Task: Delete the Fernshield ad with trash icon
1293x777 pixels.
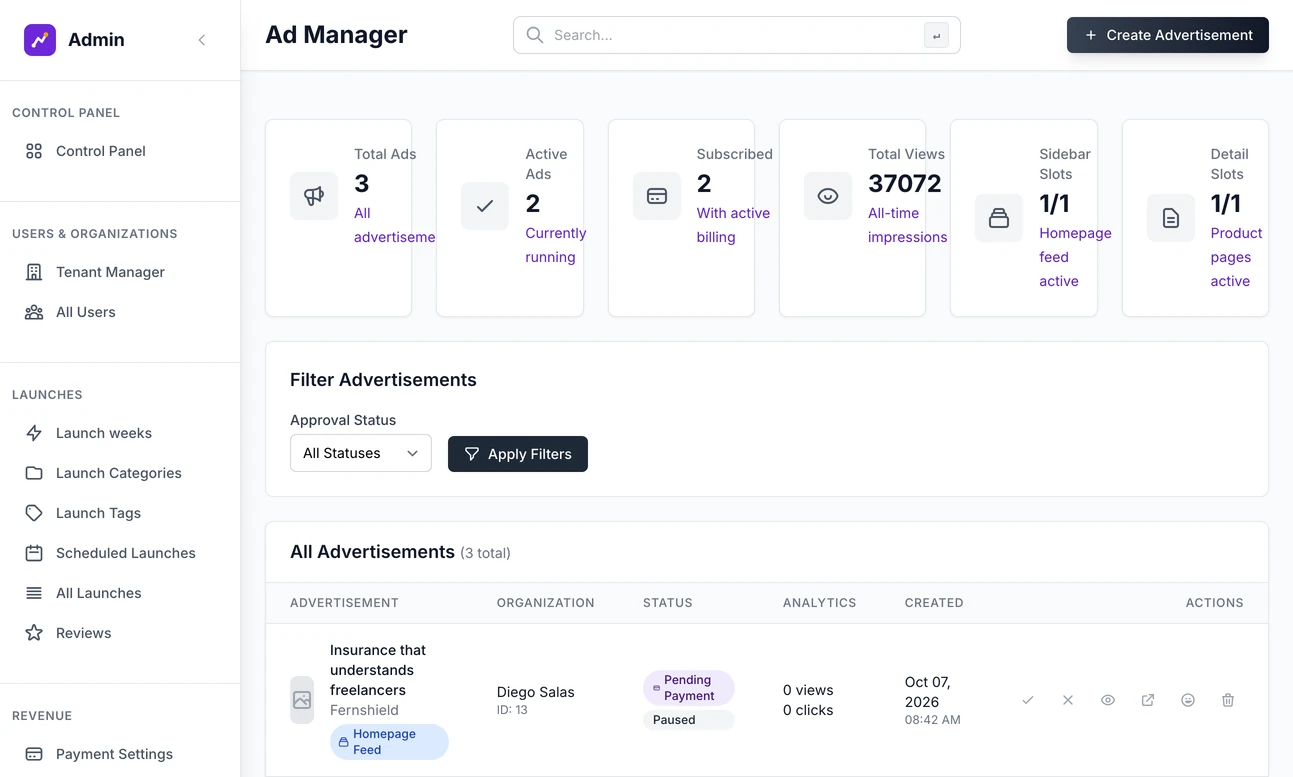Action: [x=1228, y=700]
